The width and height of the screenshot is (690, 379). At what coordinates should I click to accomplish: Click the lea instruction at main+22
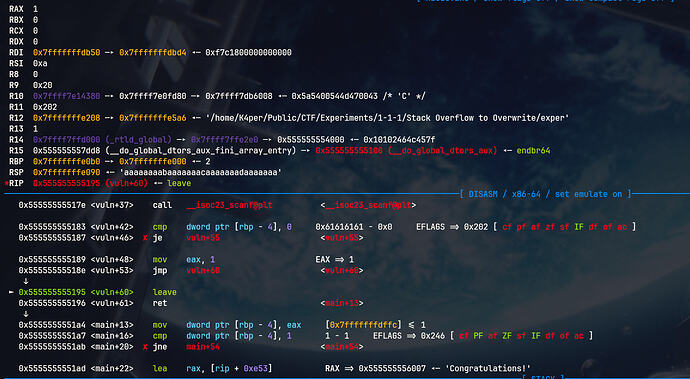pyautogui.click(x=160, y=368)
